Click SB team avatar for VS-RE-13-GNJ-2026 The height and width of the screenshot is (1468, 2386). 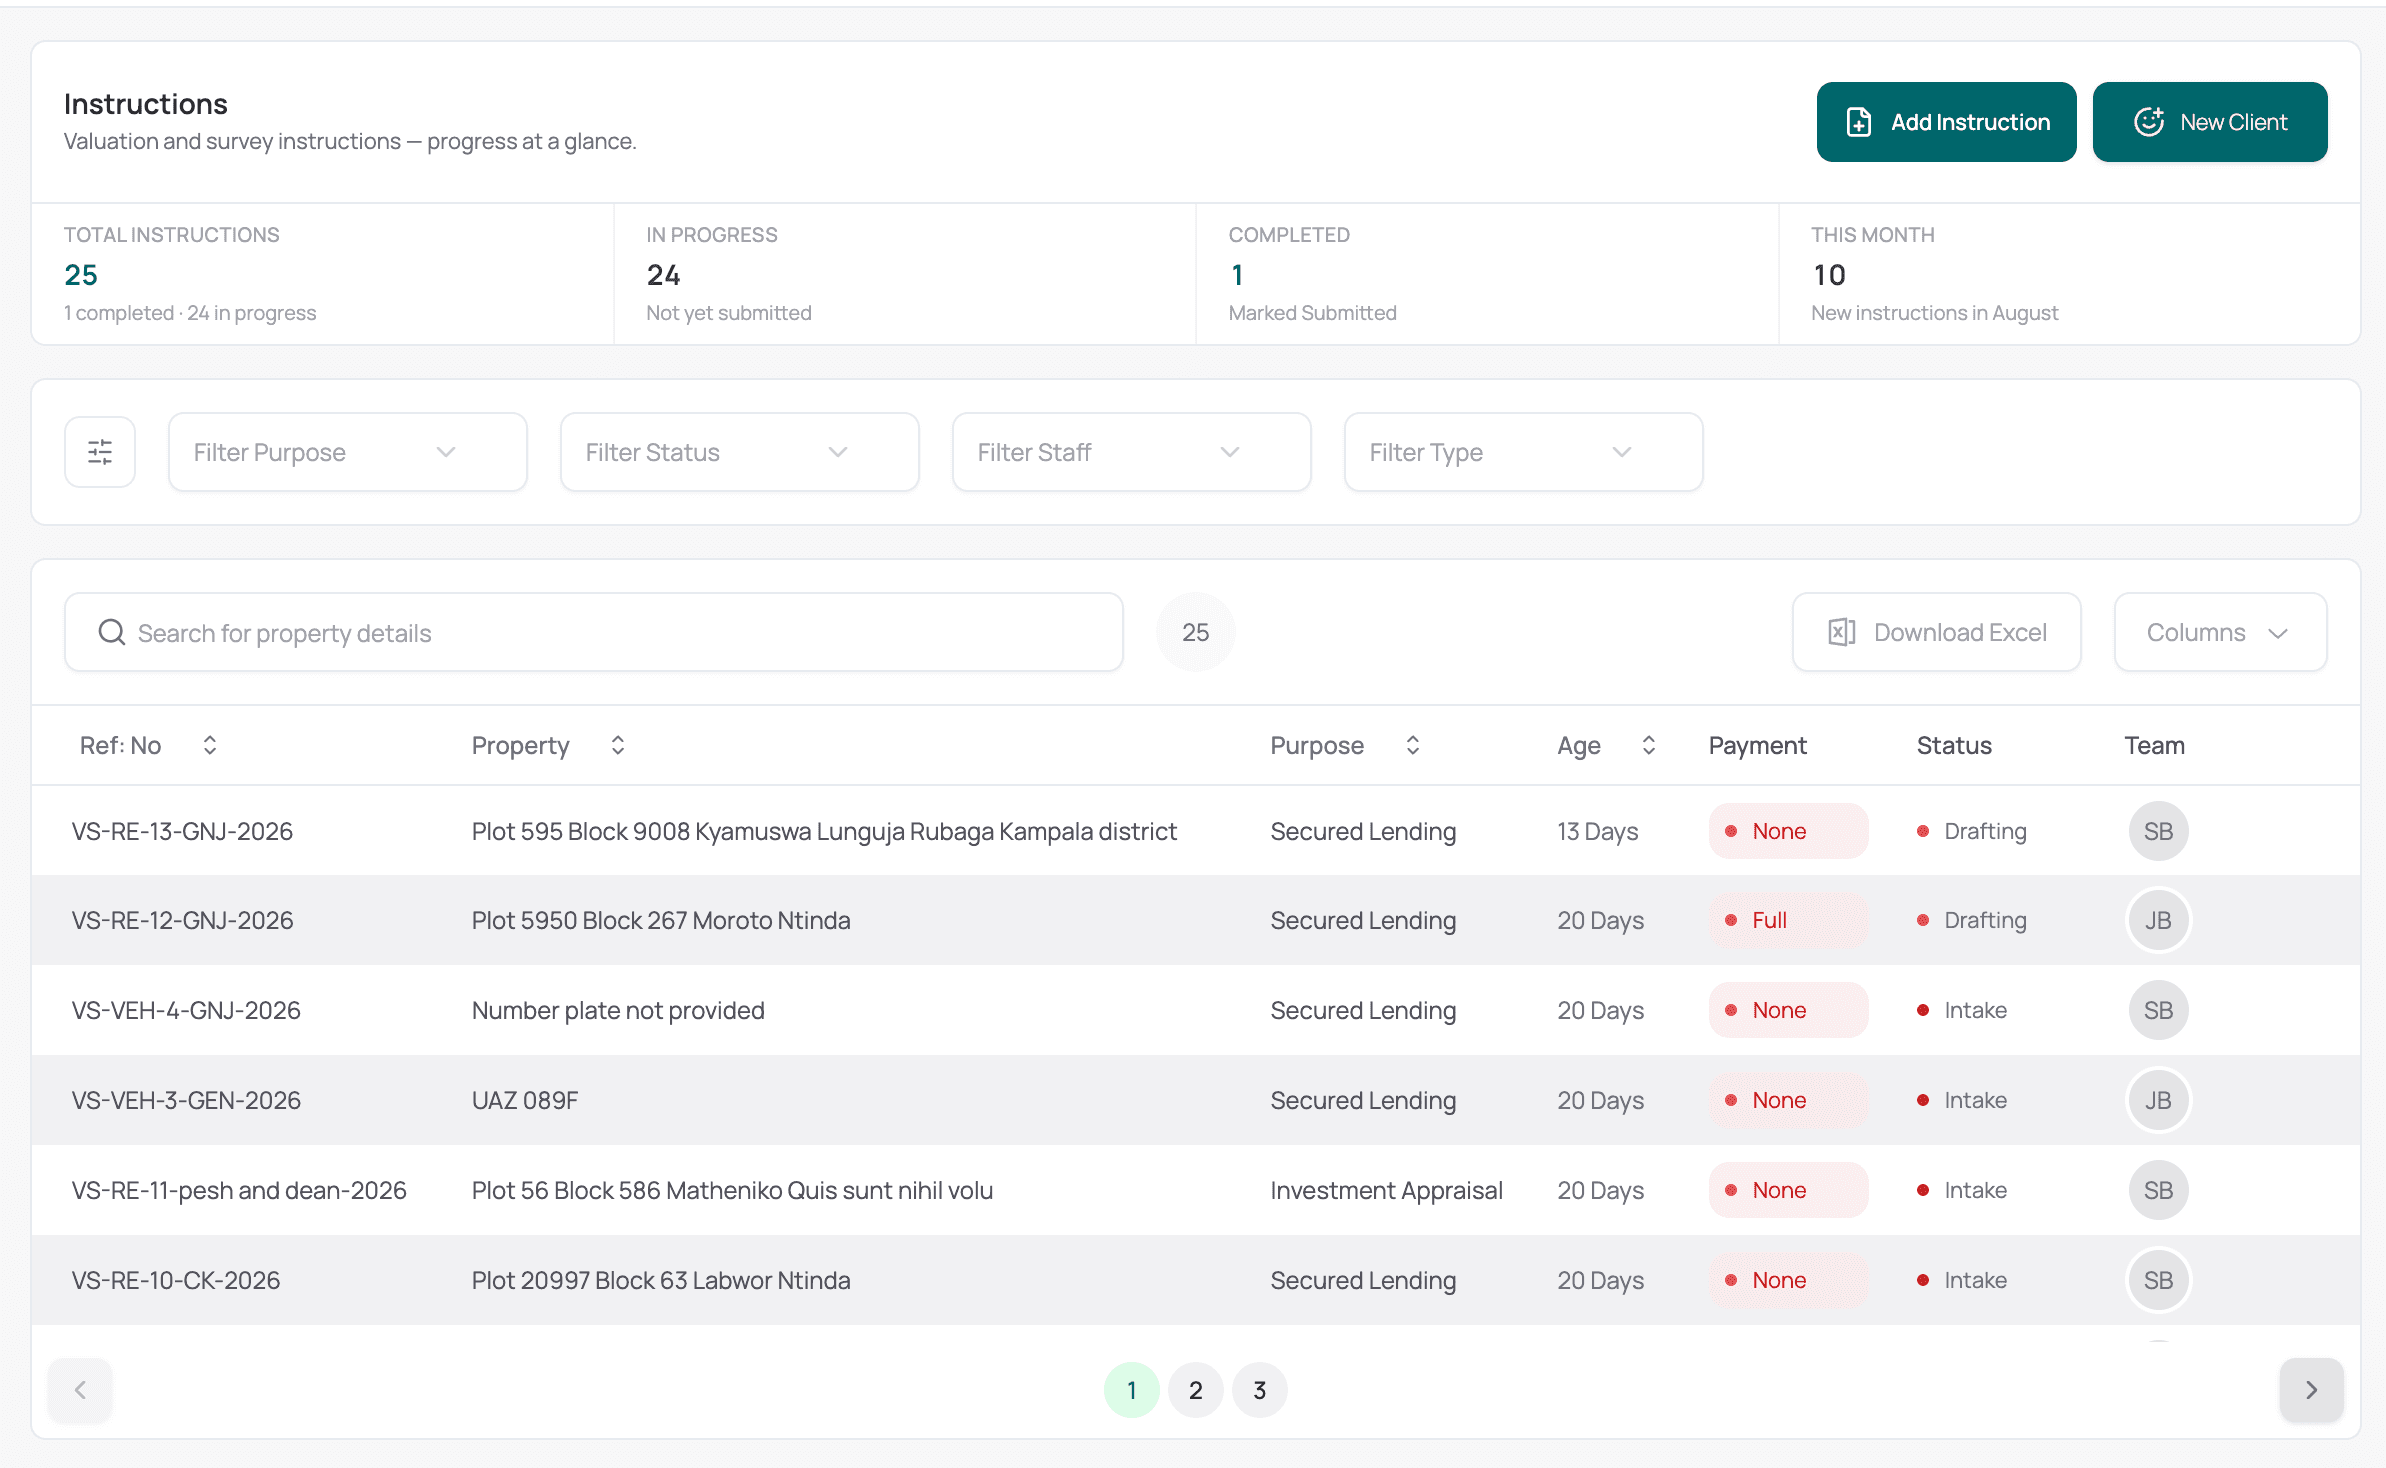pyautogui.click(x=2158, y=831)
